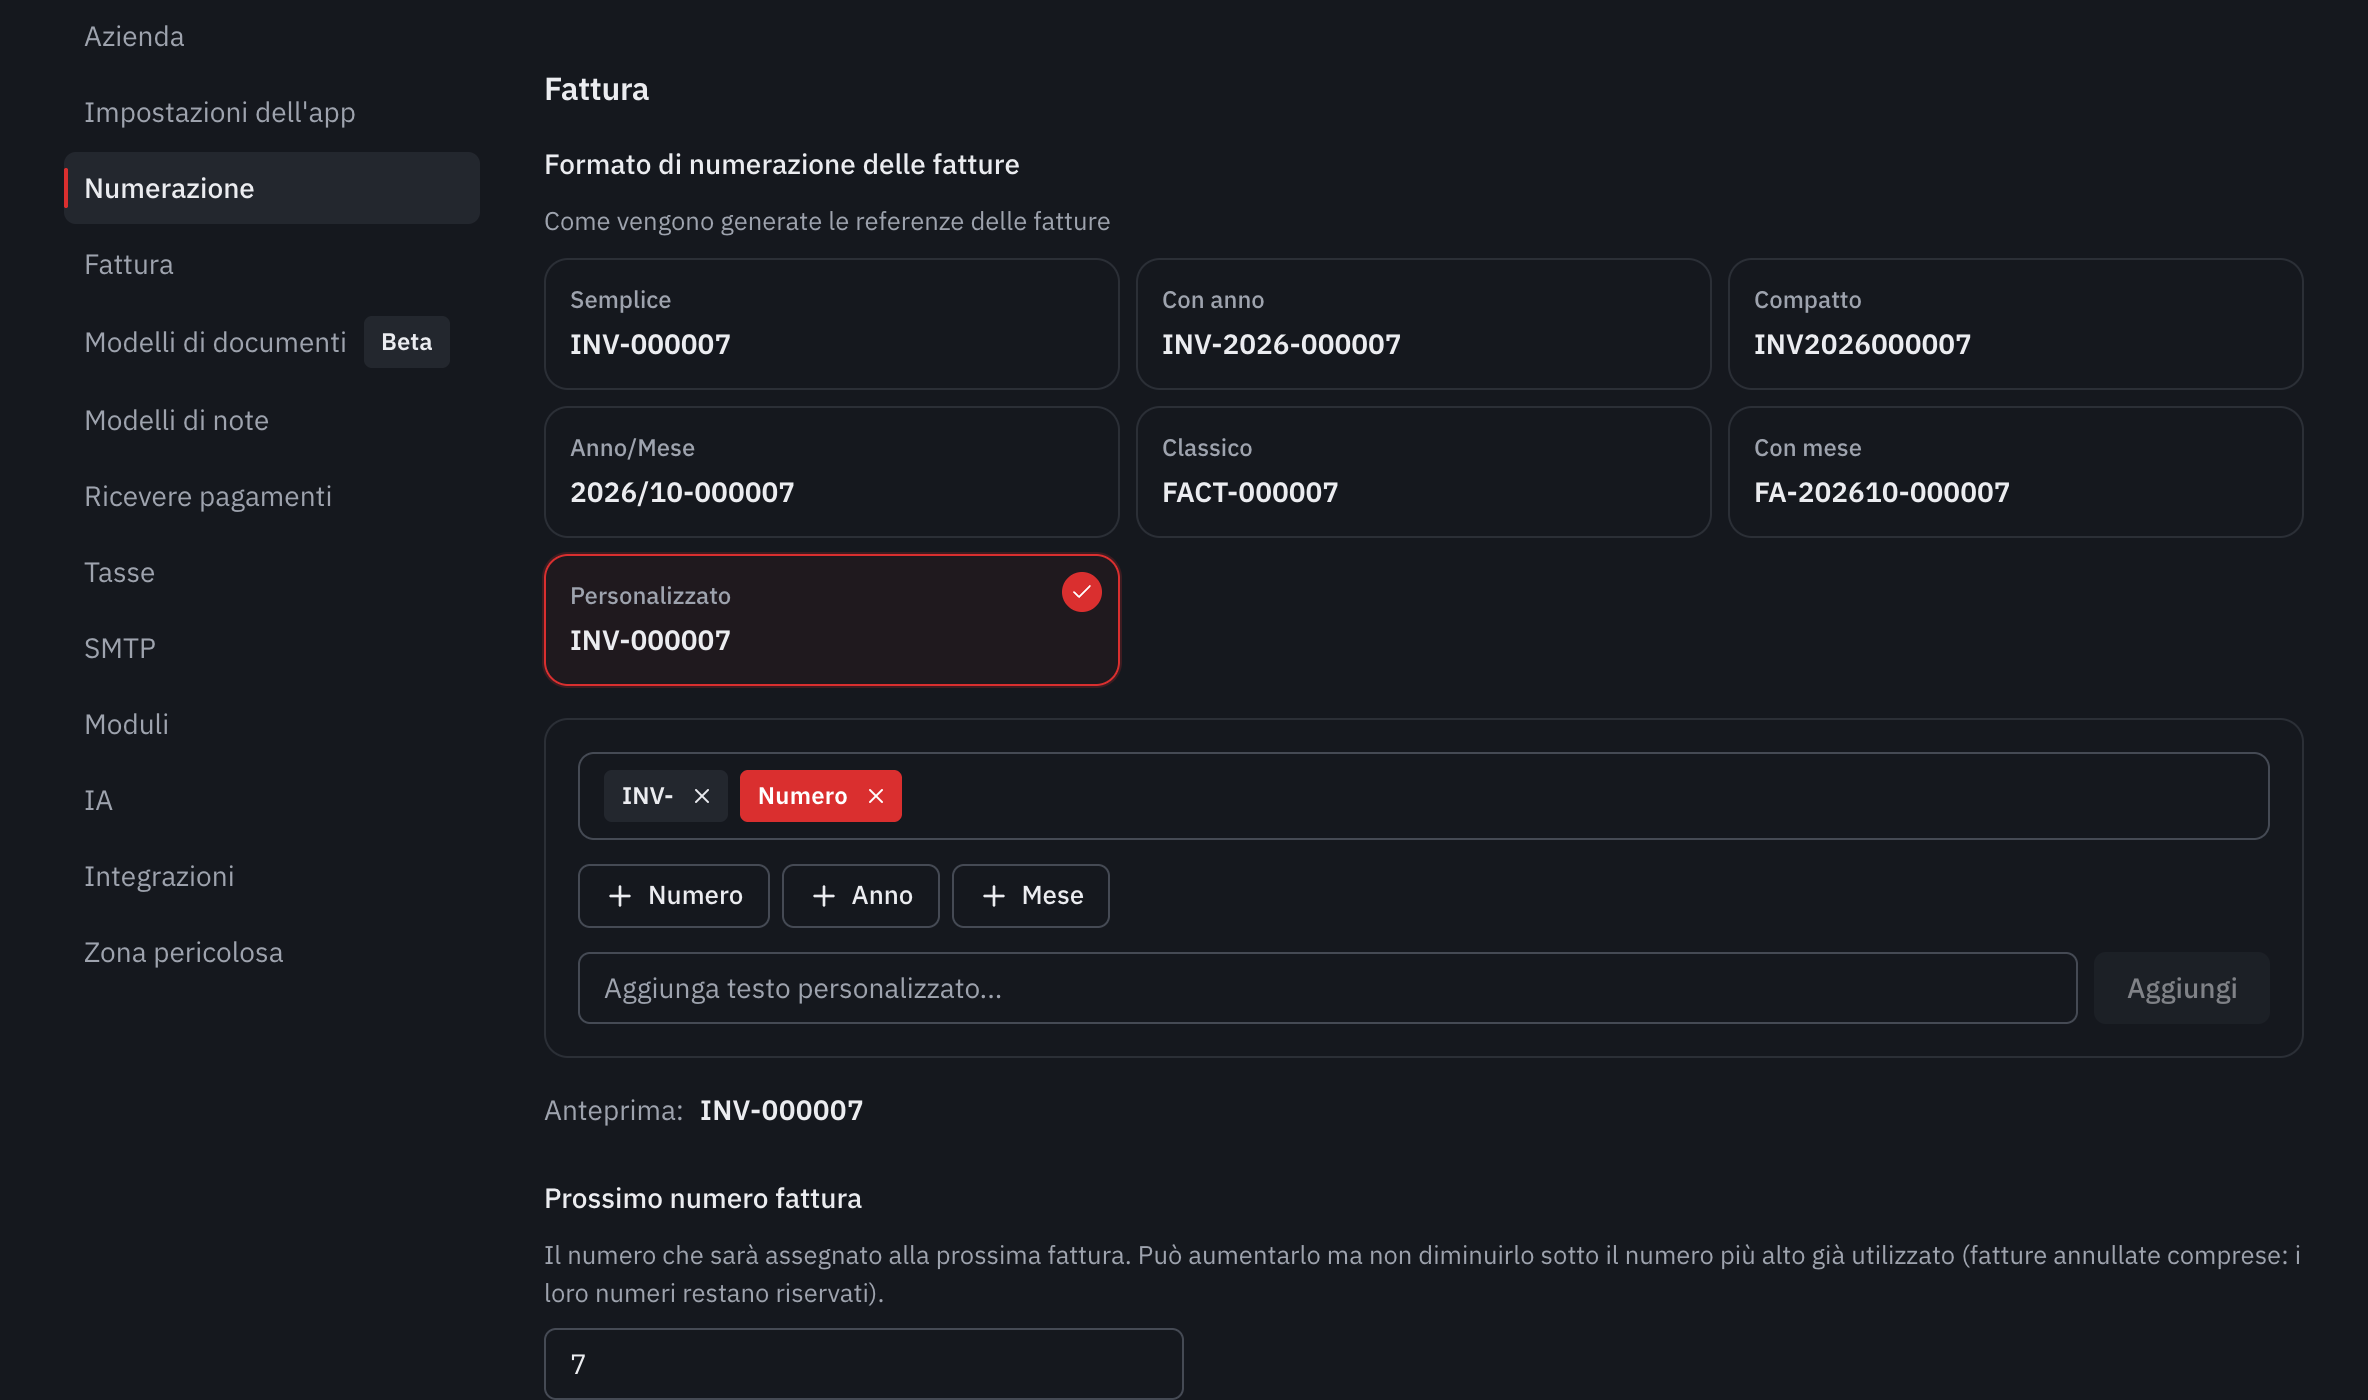Click the red checkmark on Personalizzato card
The height and width of the screenshot is (1400, 2368).
[x=1081, y=592]
